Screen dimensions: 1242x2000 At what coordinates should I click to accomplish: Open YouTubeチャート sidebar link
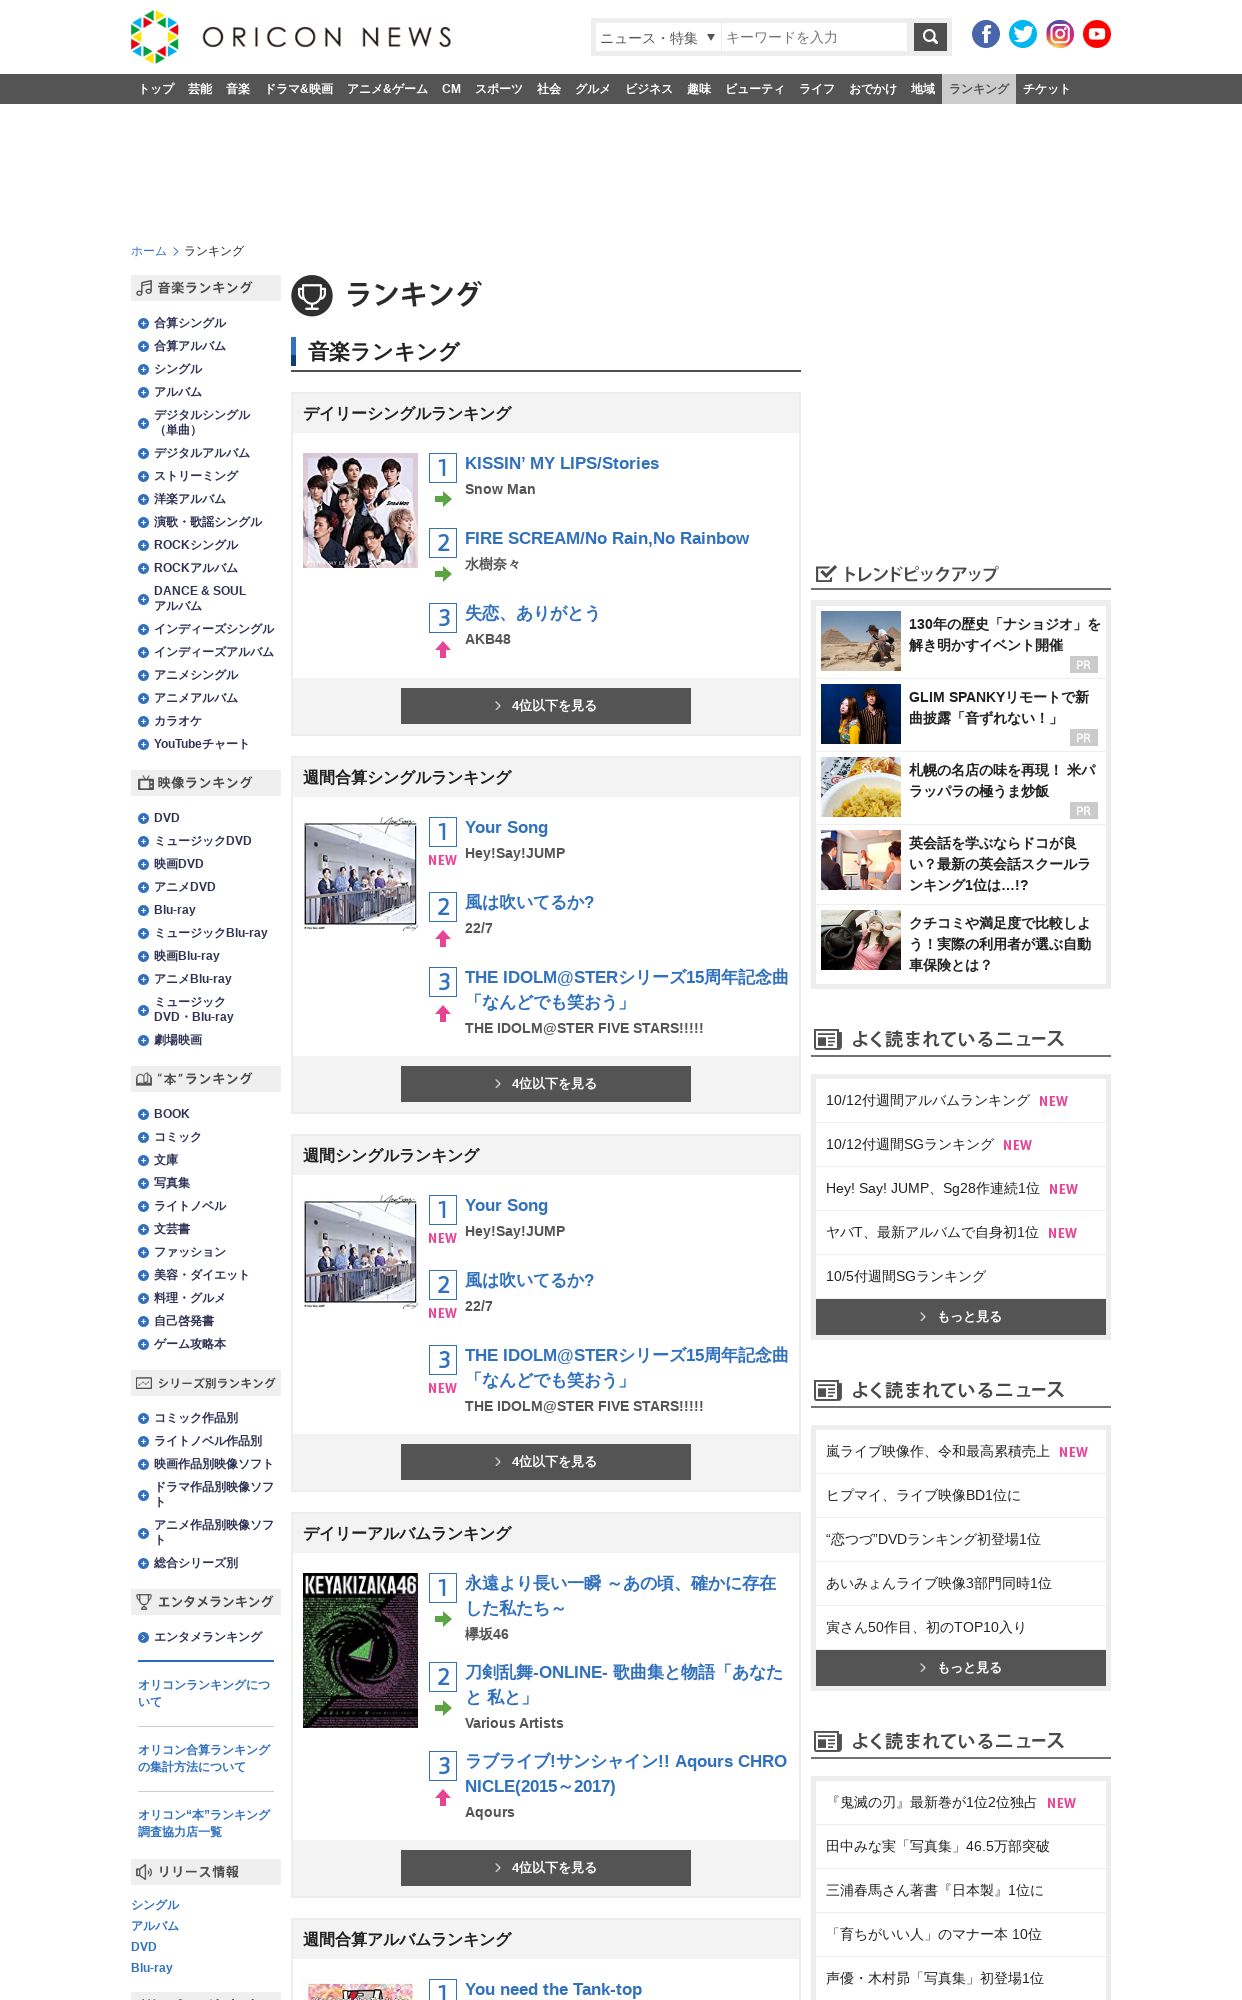[x=201, y=744]
